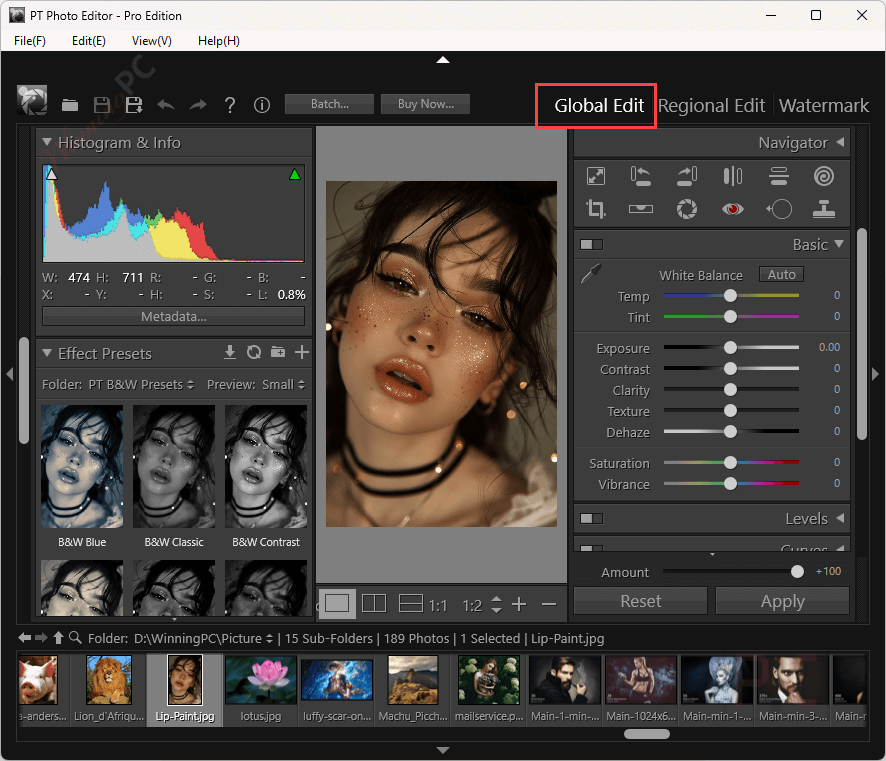The height and width of the screenshot is (761, 886).
Task: Click the Buy Now... button
Action: tap(425, 104)
